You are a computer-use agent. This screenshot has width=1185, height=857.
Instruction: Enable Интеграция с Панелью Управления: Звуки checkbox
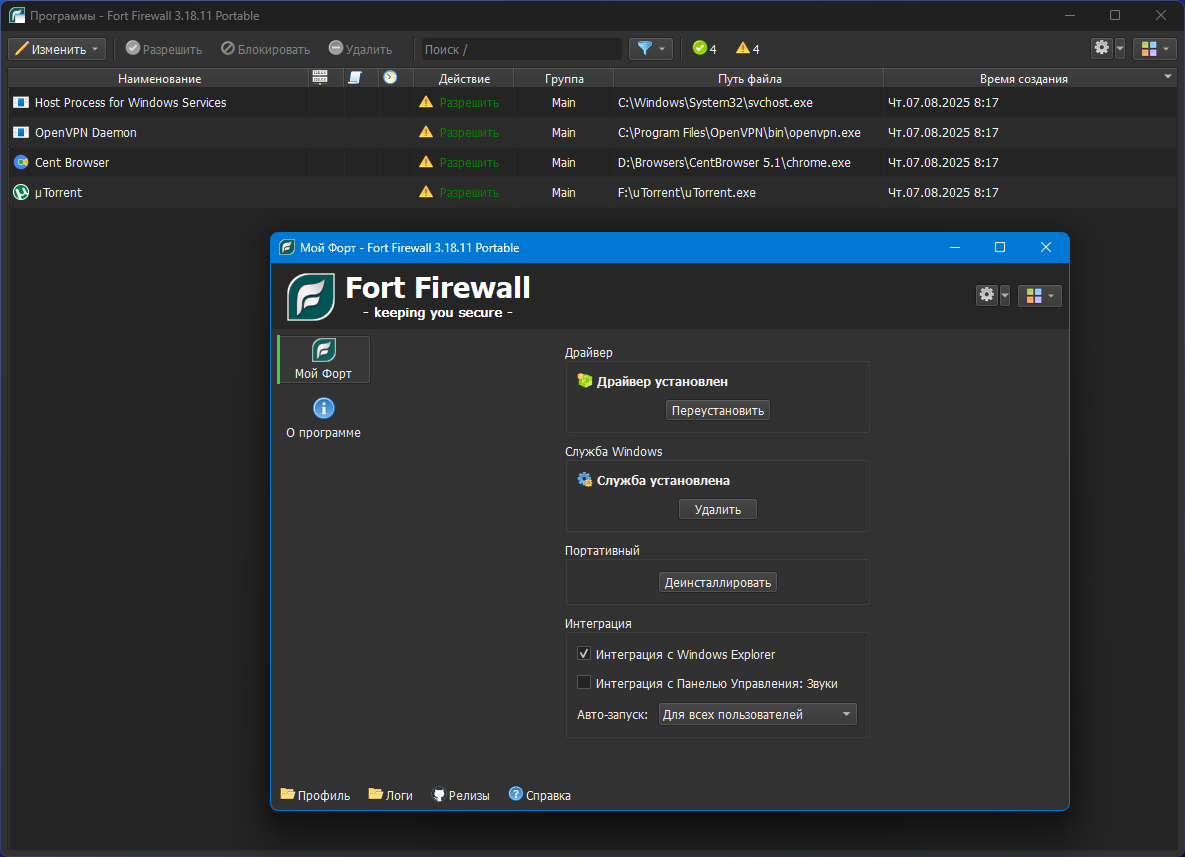584,683
